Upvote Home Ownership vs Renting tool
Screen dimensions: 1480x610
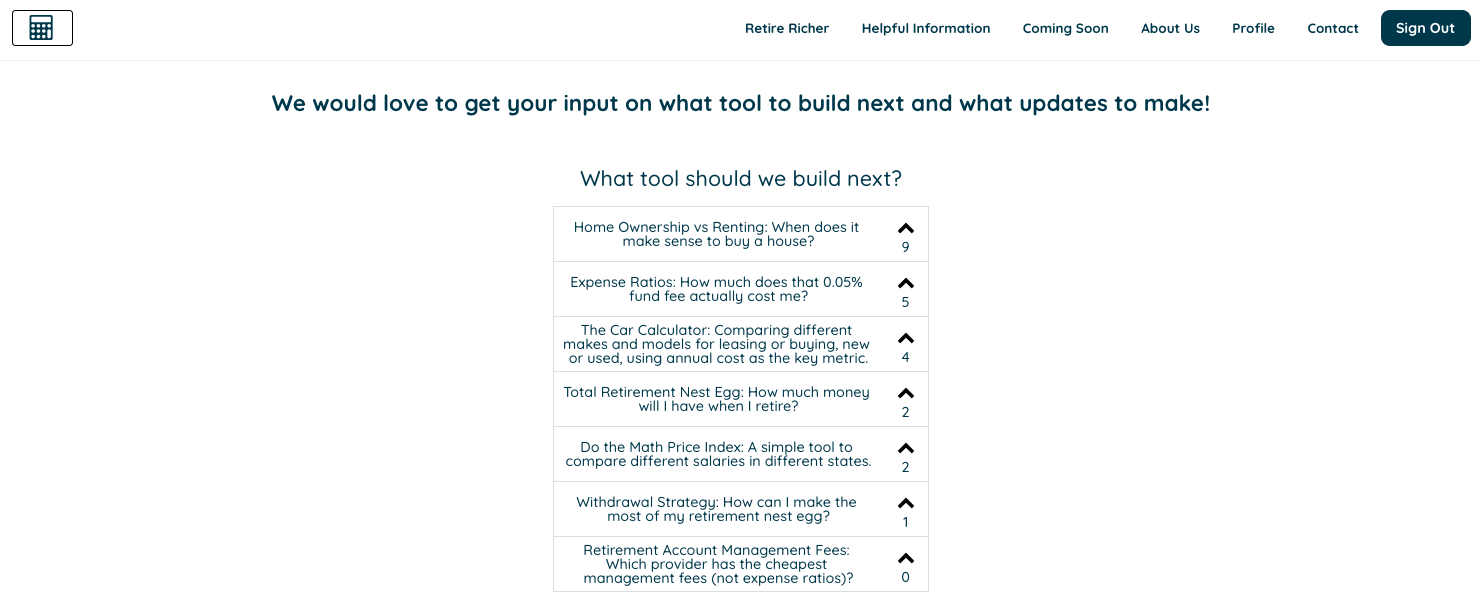pos(906,228)
